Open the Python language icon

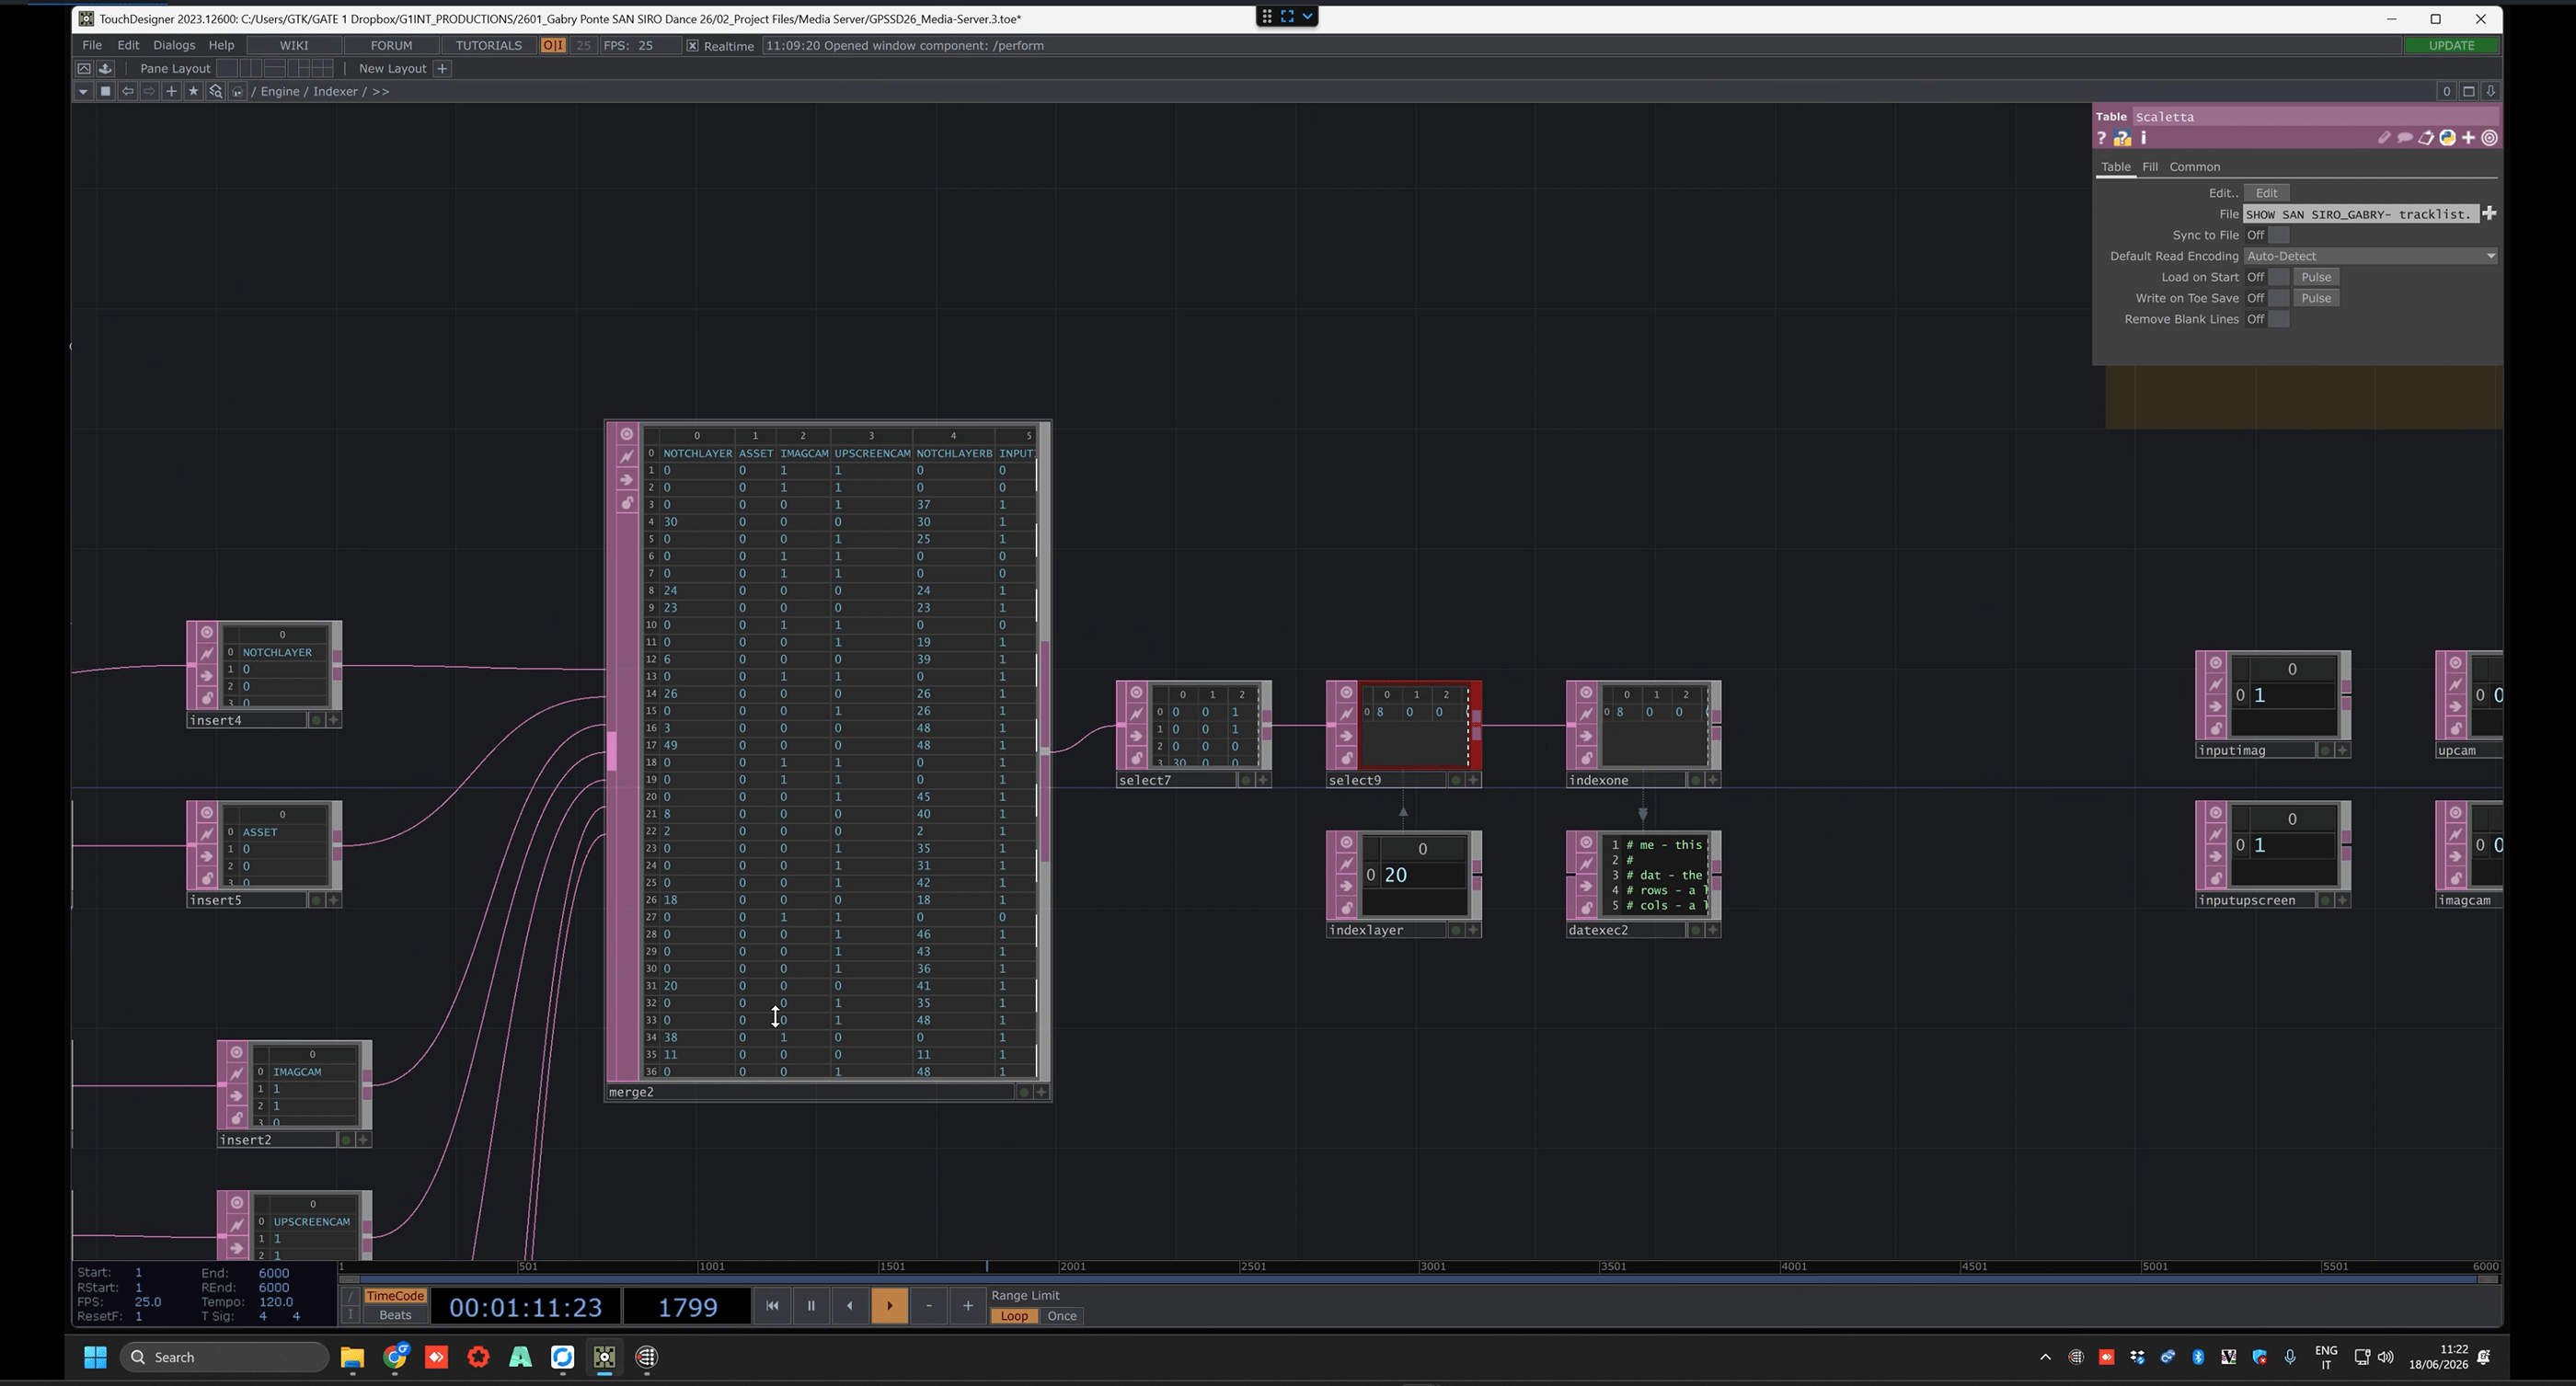pyautogui.click(x=2447, y=138)
